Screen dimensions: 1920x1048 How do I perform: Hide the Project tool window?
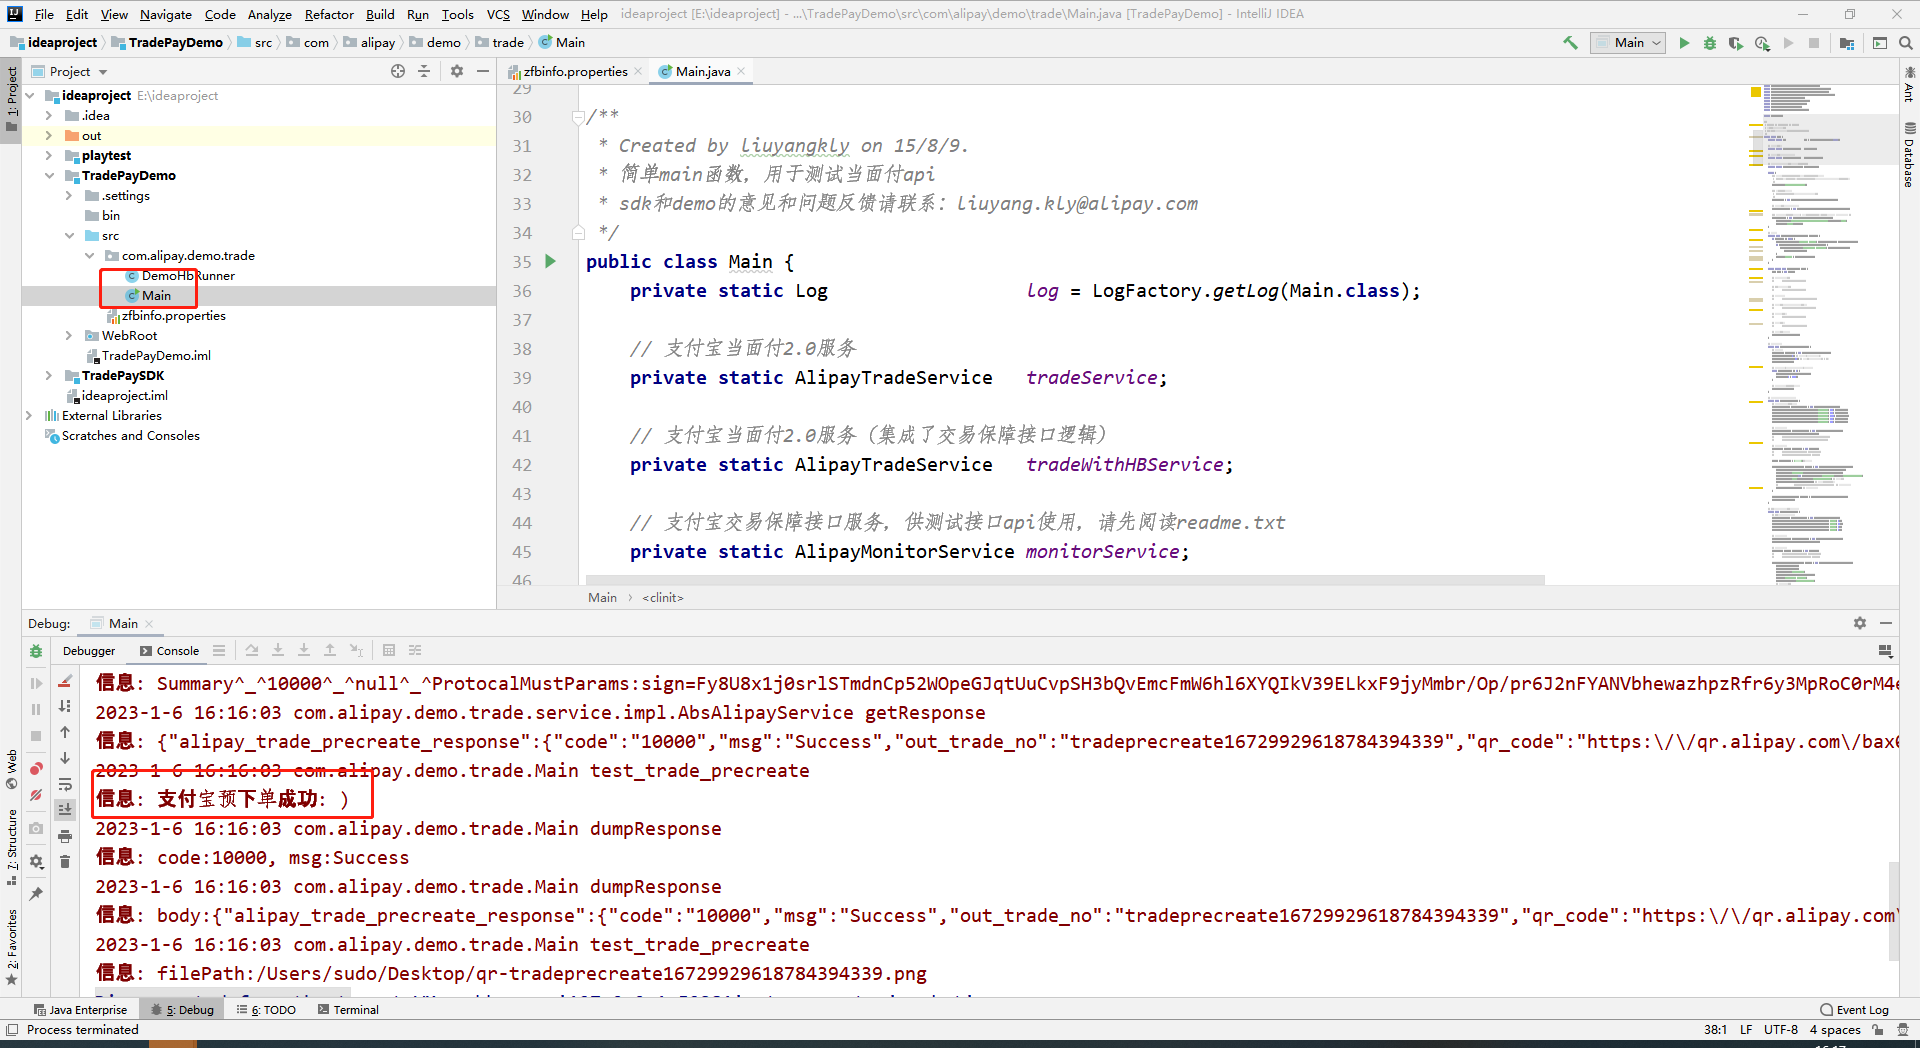point(483,71)
